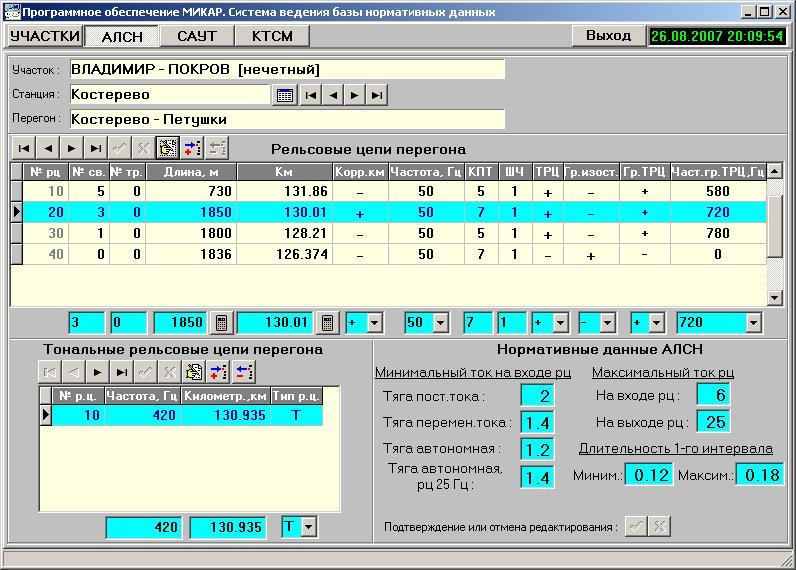Image resolution: width=796 pixels, height=570 pixels.
Task: Open the УЧАСТКИ section button
Action: pyautogui.click(x=45, y=36)
